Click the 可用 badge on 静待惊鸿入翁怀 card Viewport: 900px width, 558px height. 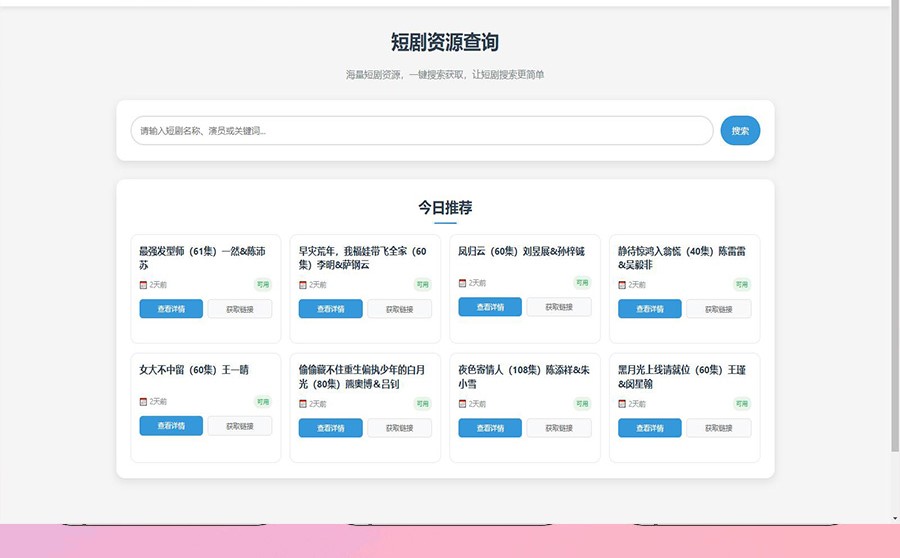coord(741,285)
